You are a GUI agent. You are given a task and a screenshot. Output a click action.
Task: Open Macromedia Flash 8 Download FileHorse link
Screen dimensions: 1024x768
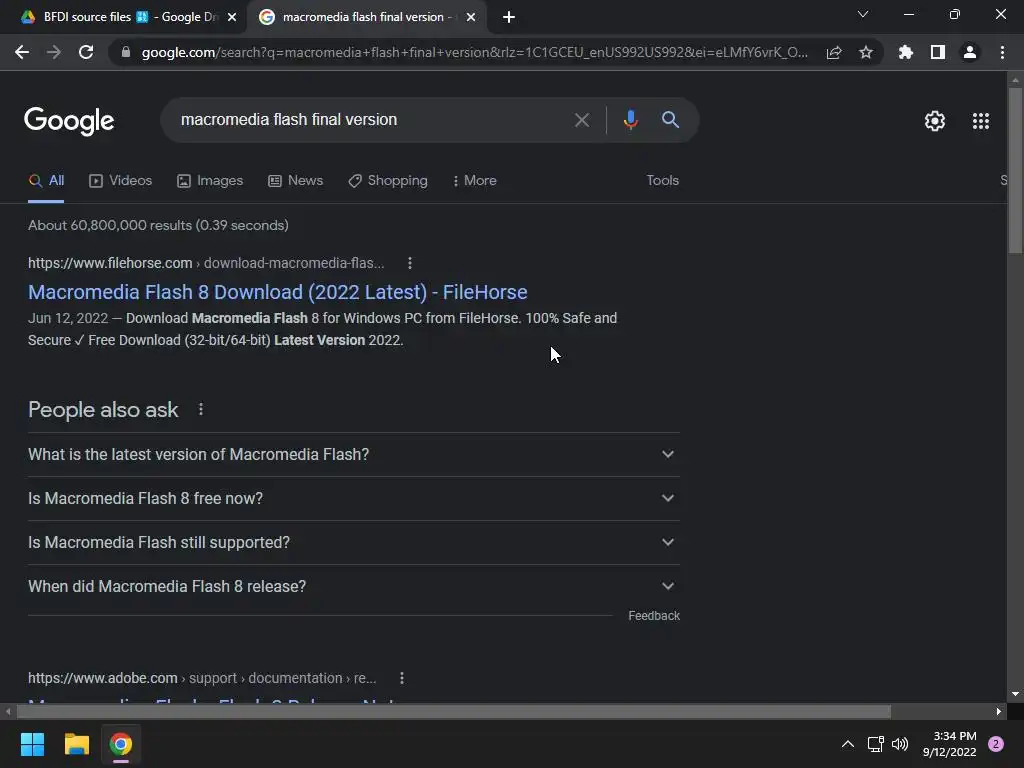[x=278, y=292]
